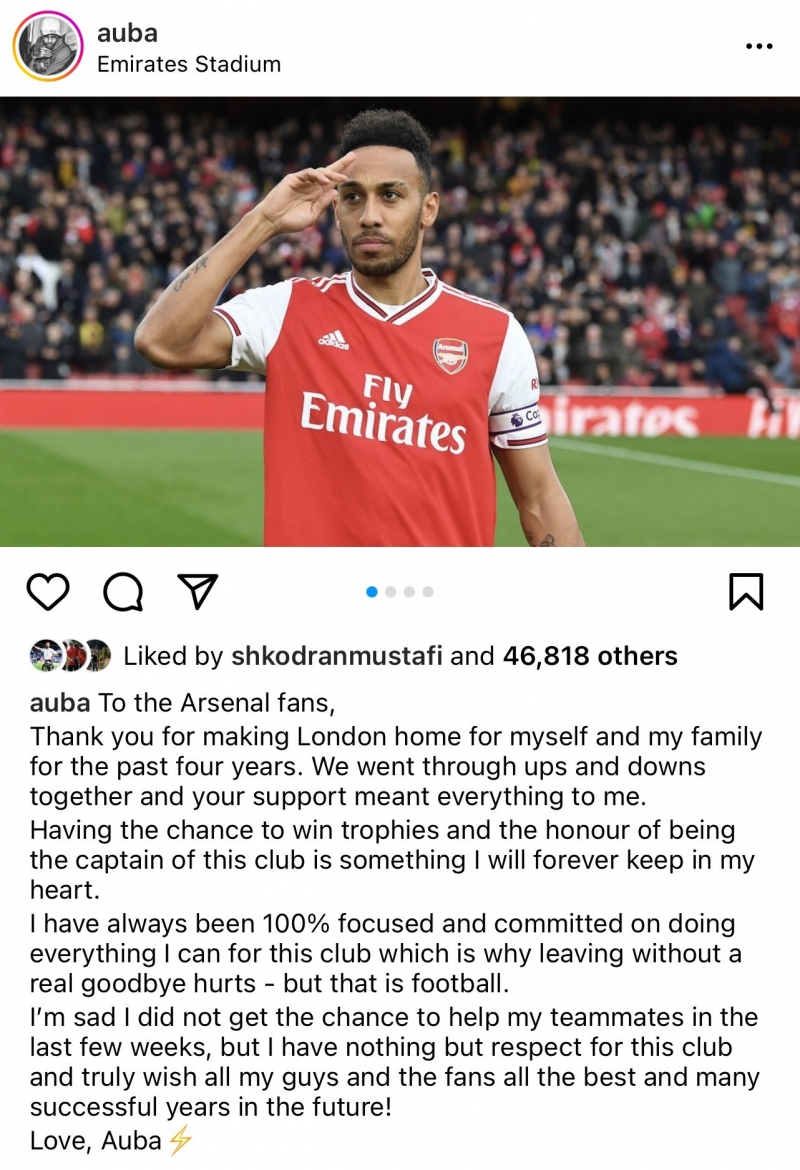
Task: Open the story-ringed profile picture in the header
Action: click(x=48, y=46)
